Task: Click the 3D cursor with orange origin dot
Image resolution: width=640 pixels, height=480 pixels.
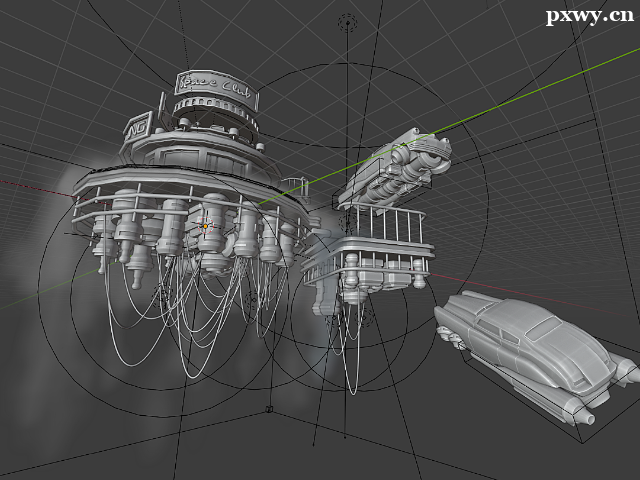Action: (206, 226)
